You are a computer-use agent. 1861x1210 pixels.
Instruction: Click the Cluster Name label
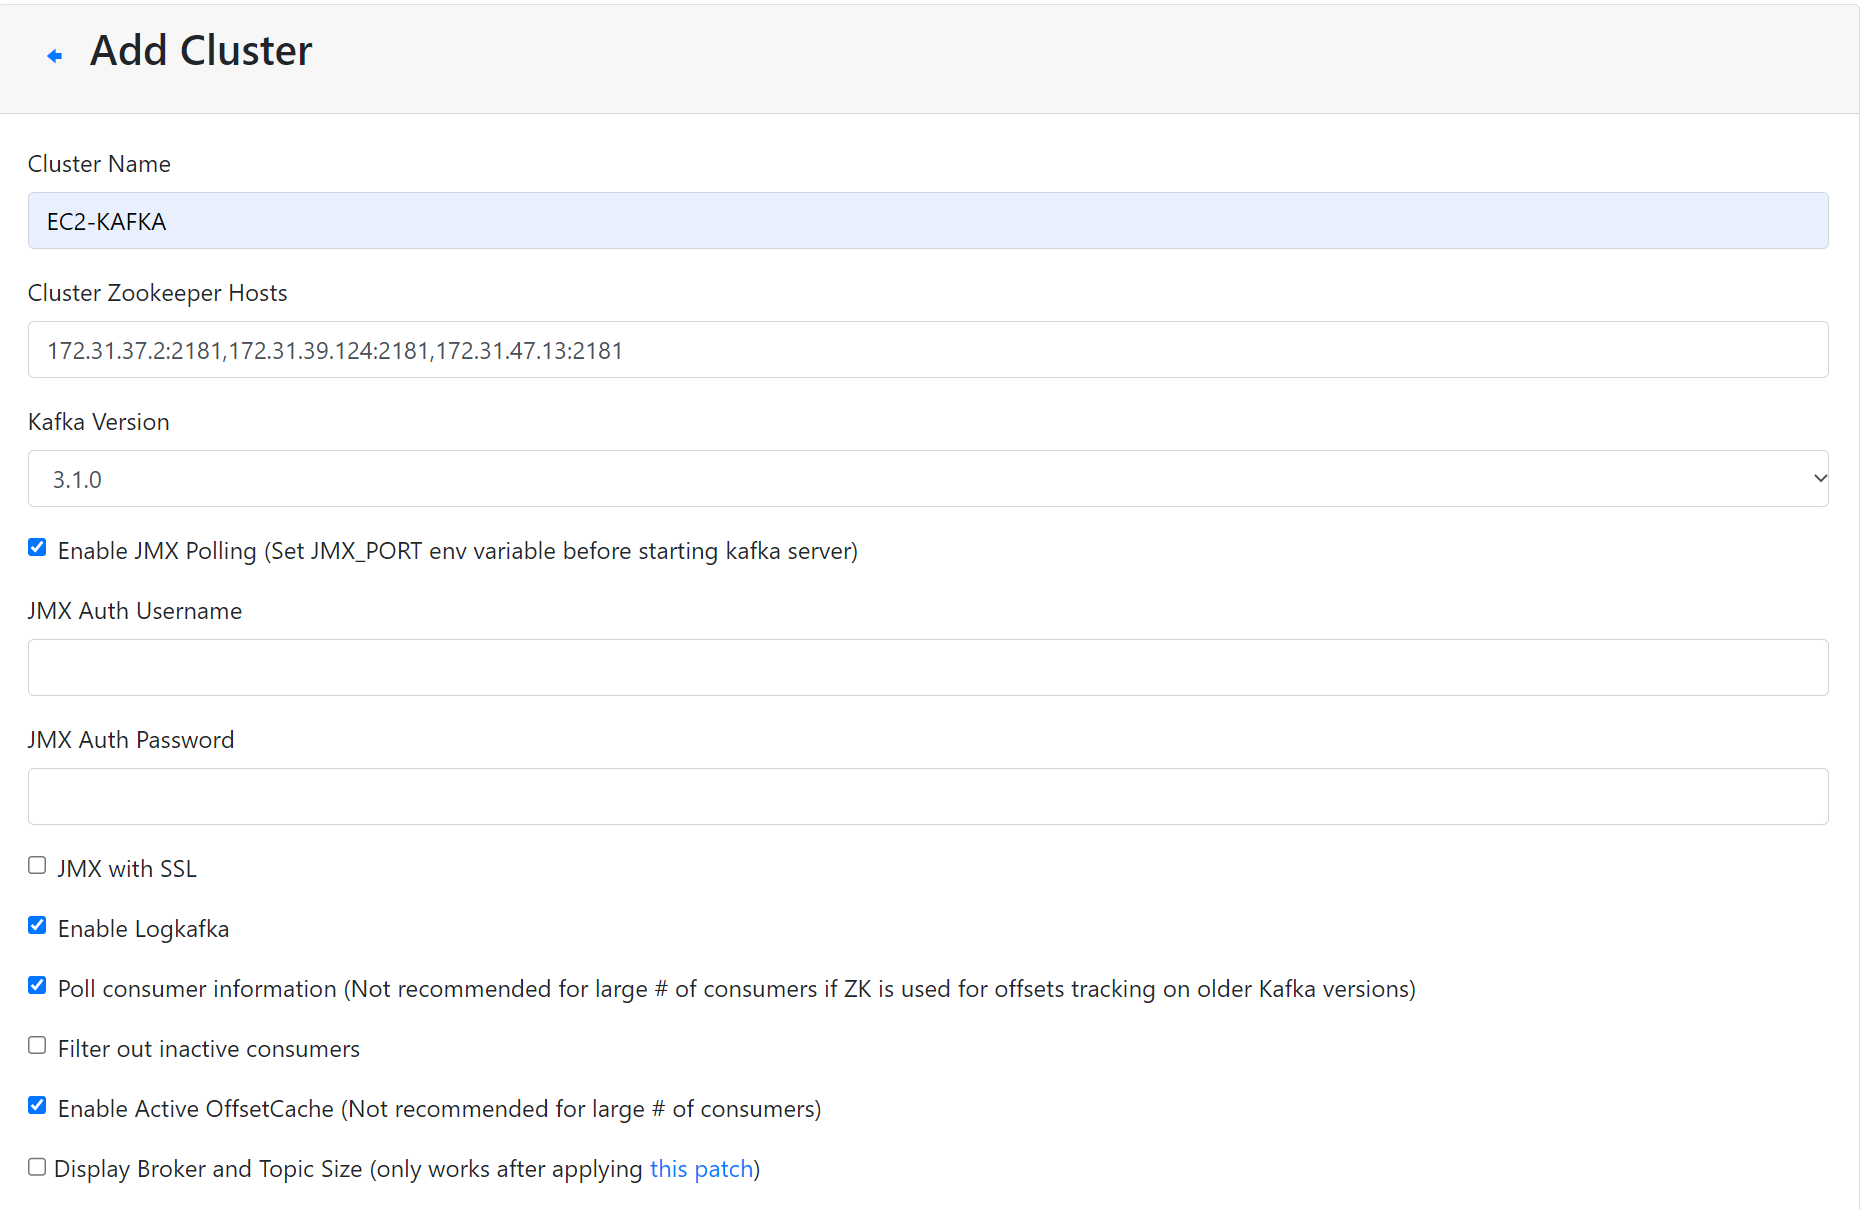[x=99, y=164]
